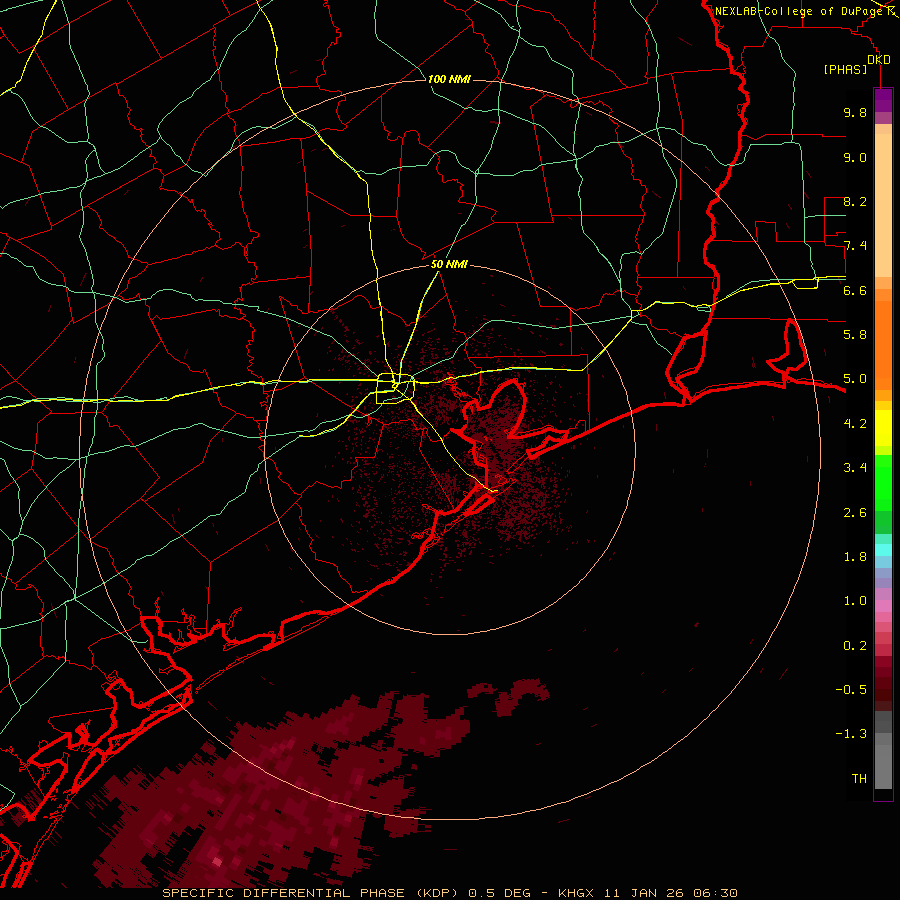The height and width of the screenshot is (900, 900).
Task: Click the cyan segment of the color bar
Action: 883,550
